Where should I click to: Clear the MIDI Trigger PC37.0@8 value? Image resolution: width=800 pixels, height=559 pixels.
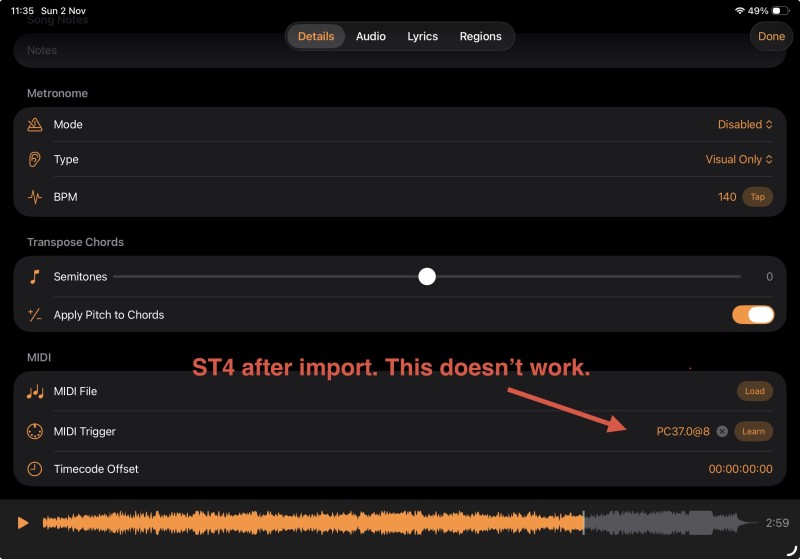coord(722,432)
